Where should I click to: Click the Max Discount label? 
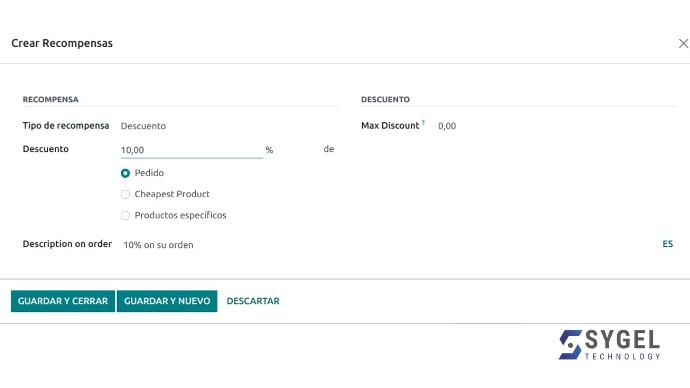click(390, 125)
